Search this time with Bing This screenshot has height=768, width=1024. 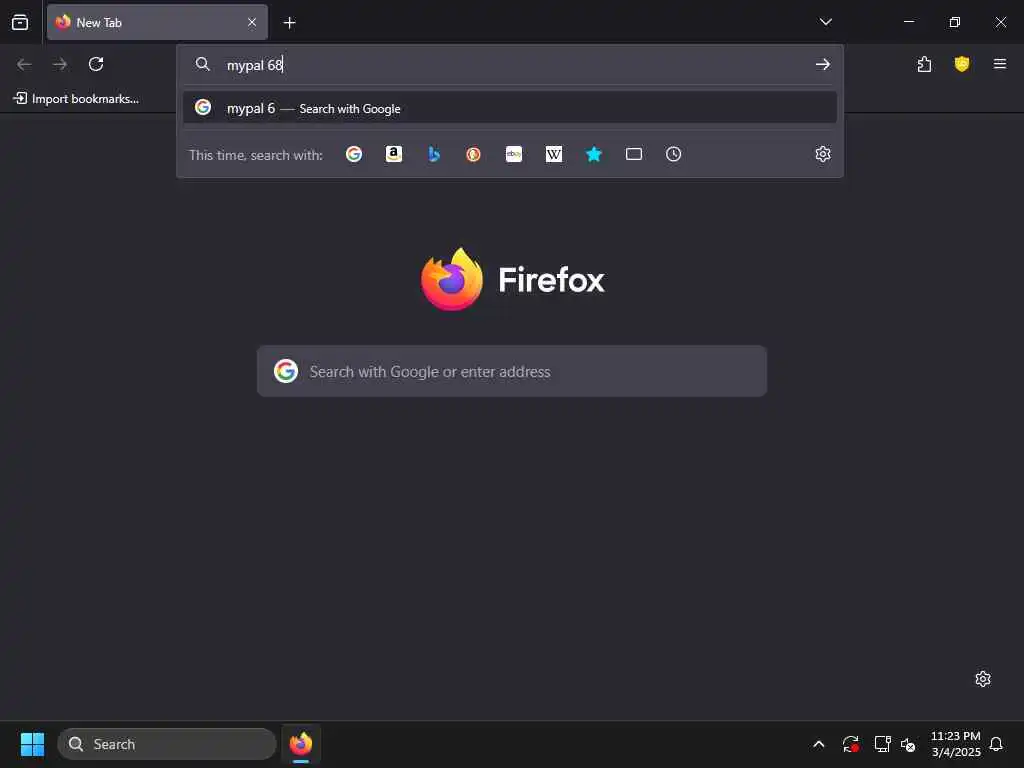[434, 154]
